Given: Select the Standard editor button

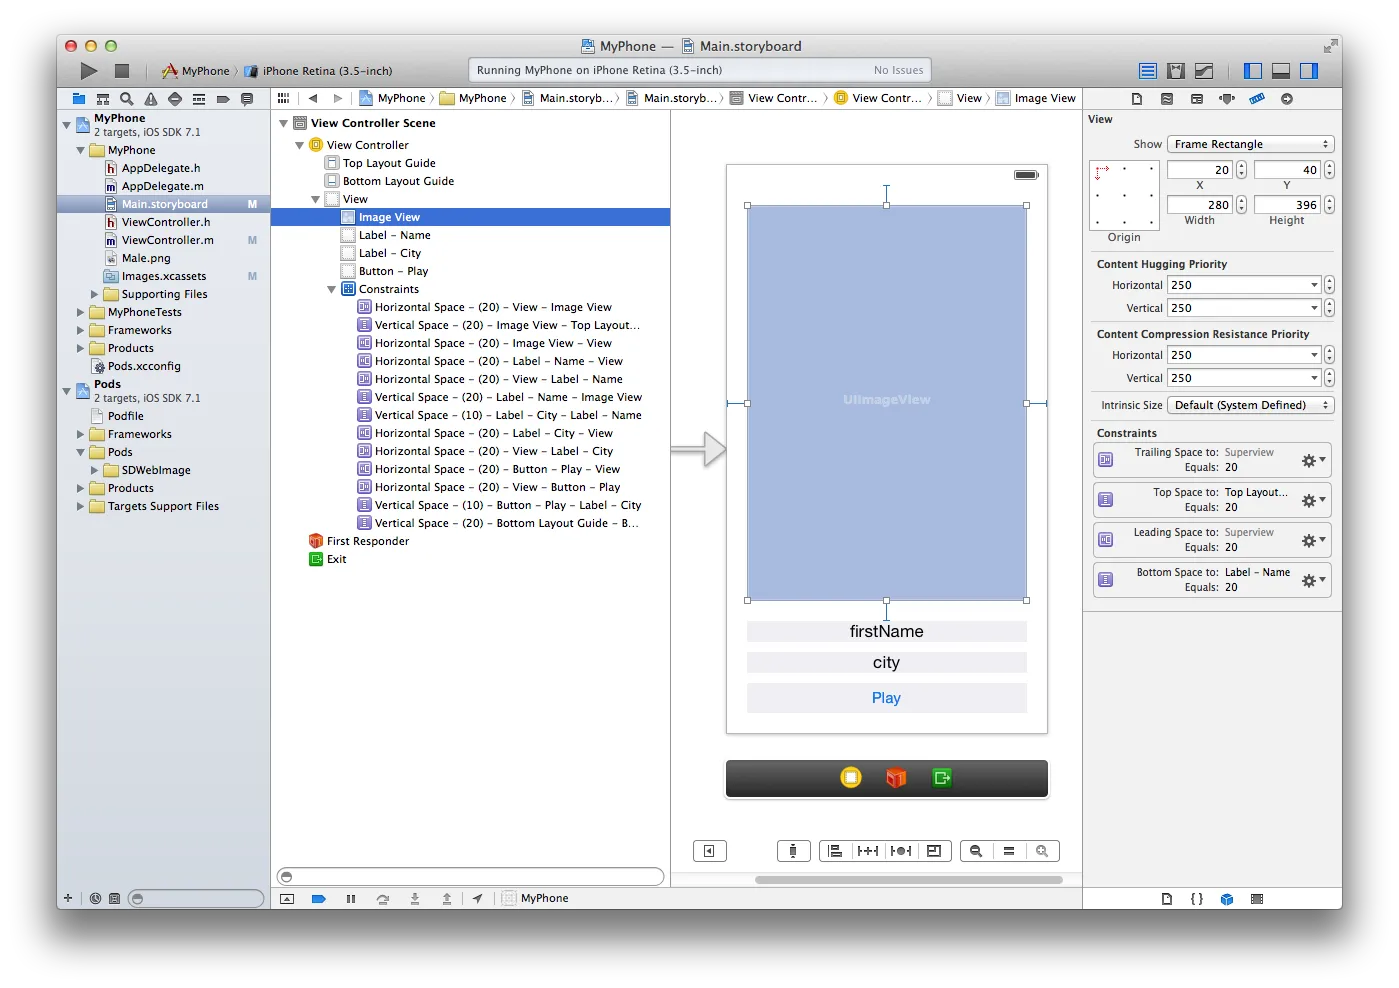Looking at the screenshot, I should pos(1148,71).
